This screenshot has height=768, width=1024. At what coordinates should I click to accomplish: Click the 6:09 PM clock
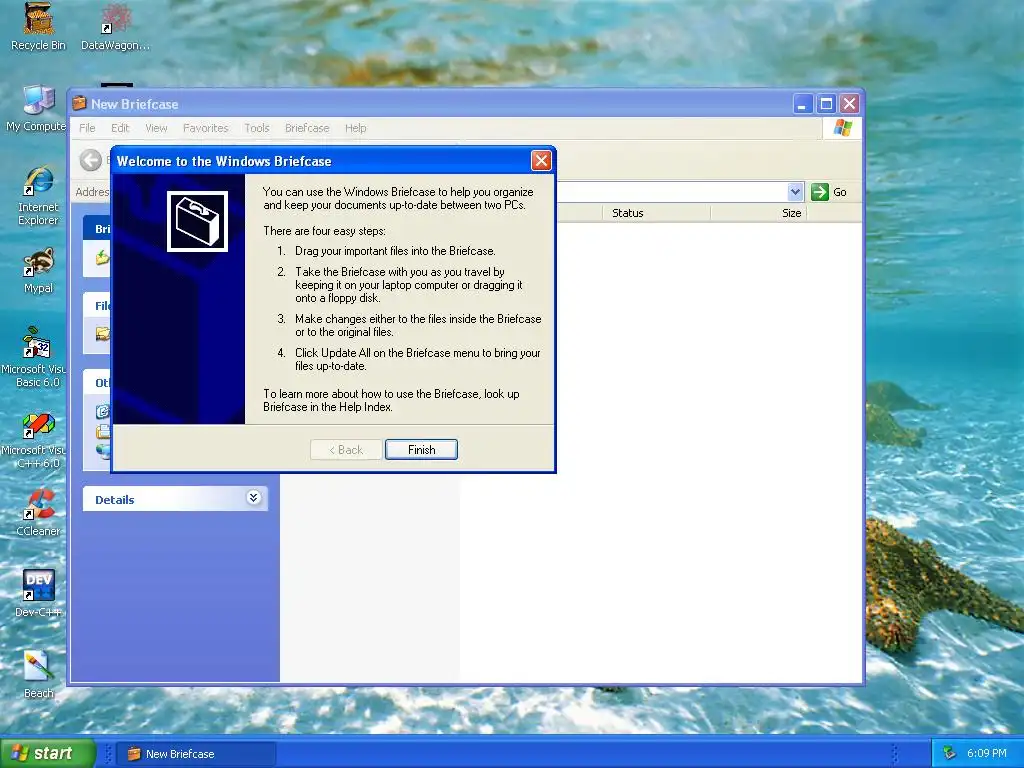coord(987,754)
